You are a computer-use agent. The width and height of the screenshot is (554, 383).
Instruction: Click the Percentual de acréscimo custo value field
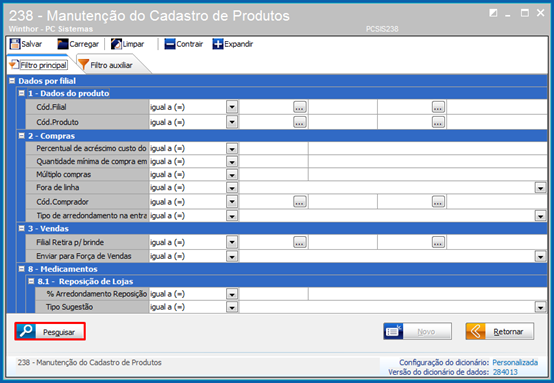pos(273,149)
